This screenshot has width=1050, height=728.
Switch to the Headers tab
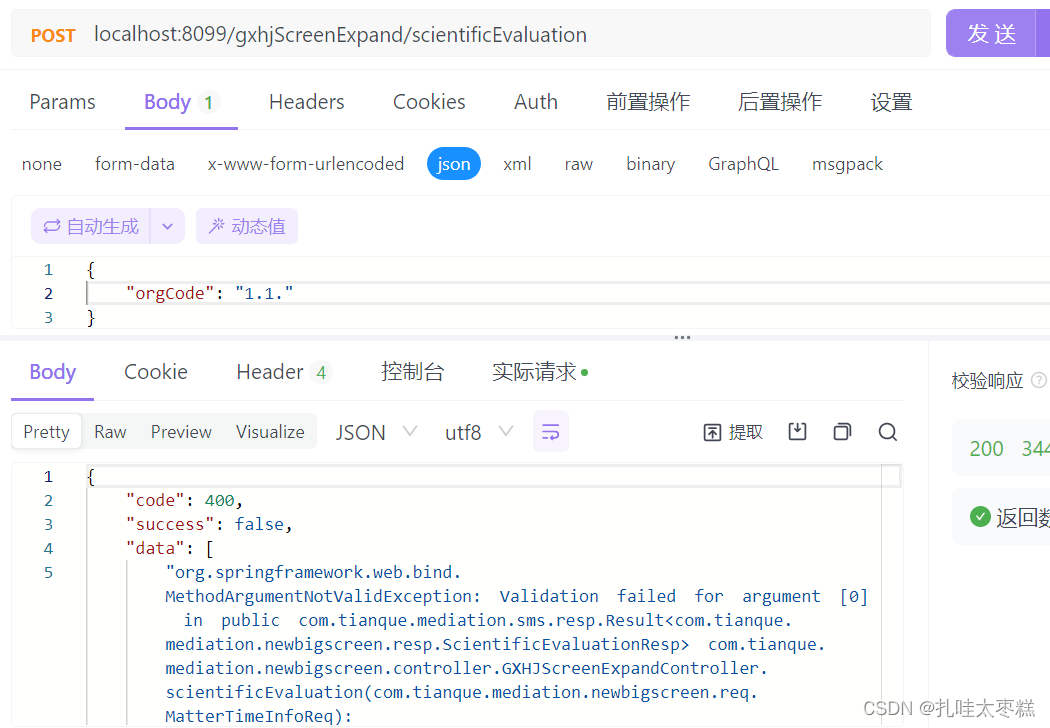coord(306,101)
